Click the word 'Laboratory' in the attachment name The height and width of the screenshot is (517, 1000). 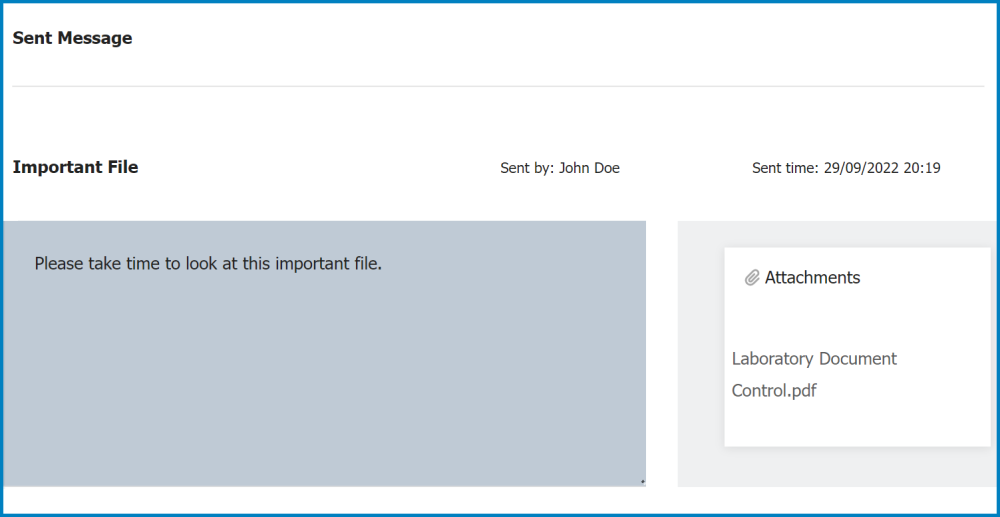(772, 359)
